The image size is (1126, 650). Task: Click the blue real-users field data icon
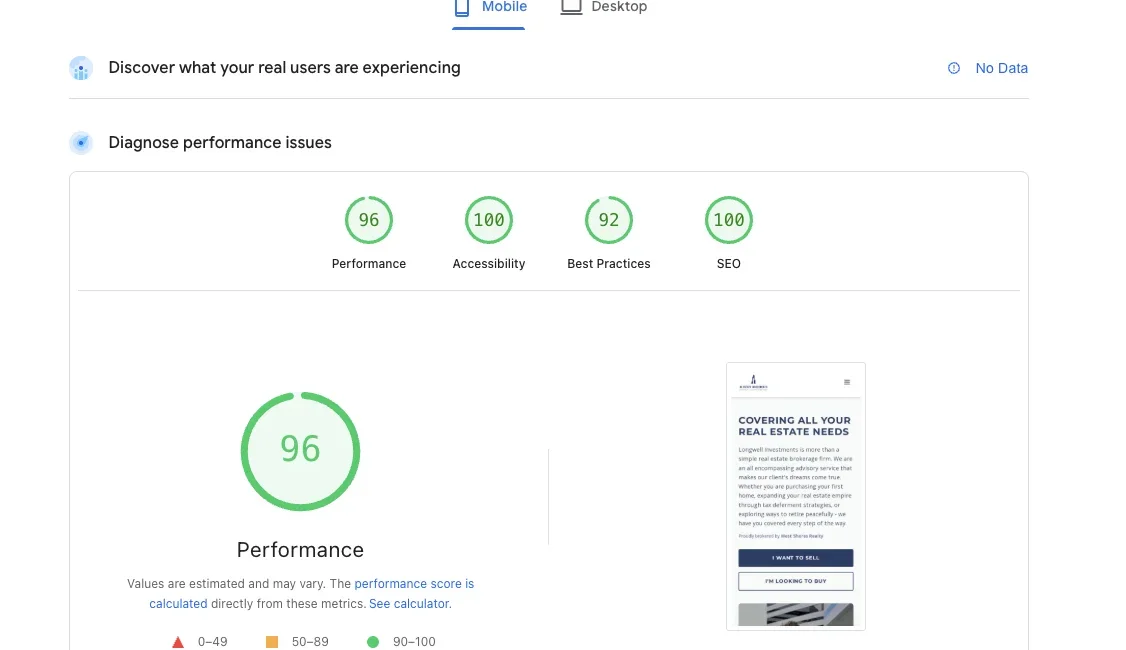pos(81,68)
